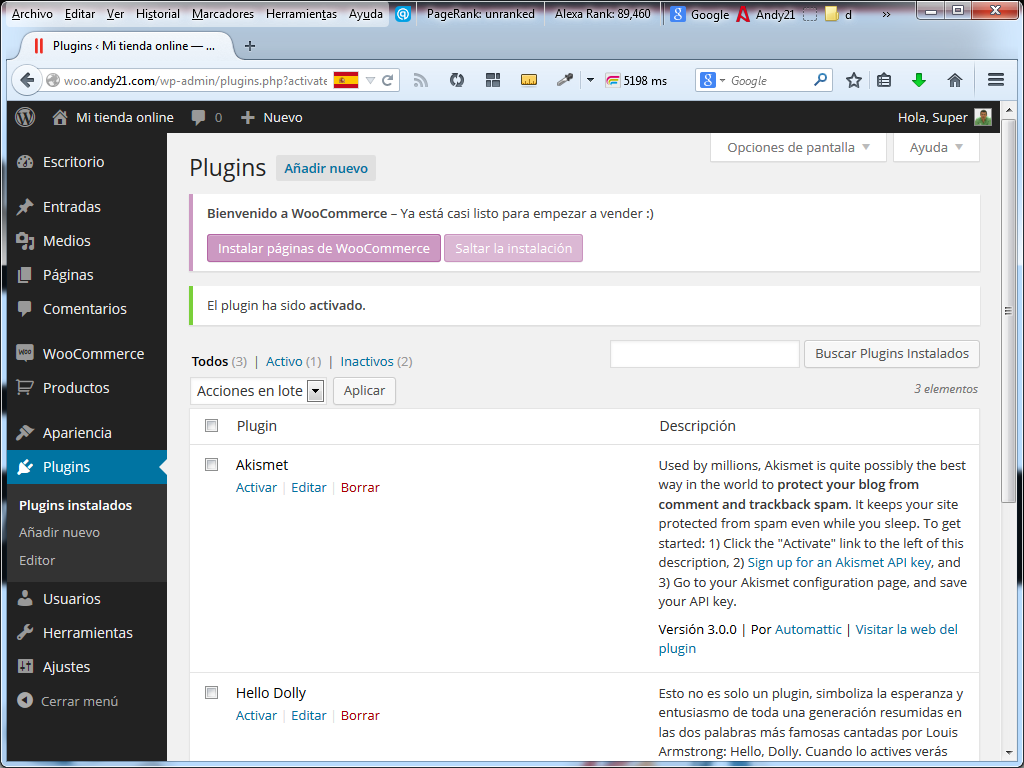Click the vertical scrollbar thumb
Viewport: 1024px width, 768px height.
(x=1008, y=311)
